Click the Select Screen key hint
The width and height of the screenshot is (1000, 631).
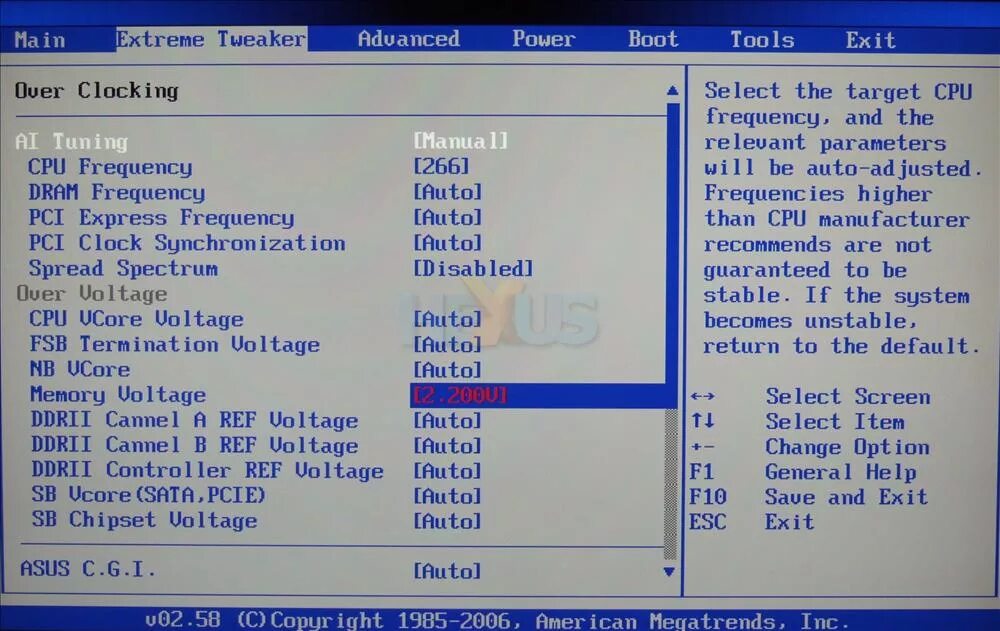[x=848, y=396]
